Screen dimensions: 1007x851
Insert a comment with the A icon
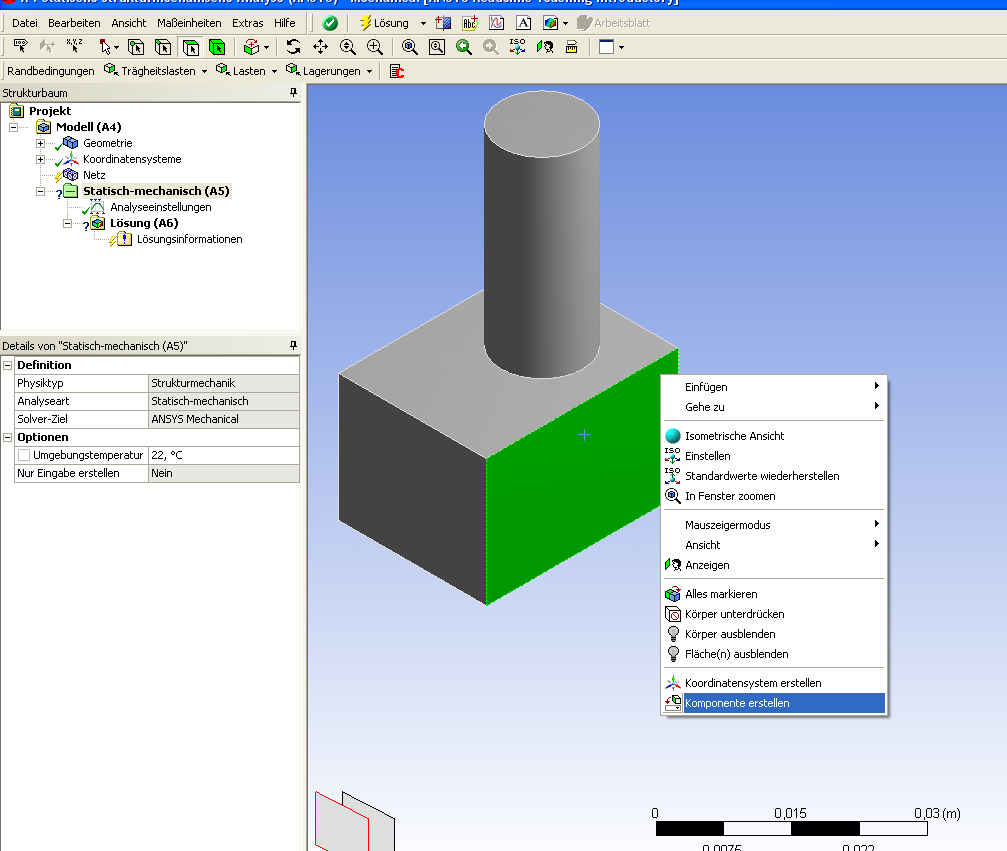[x=524, y=23]
